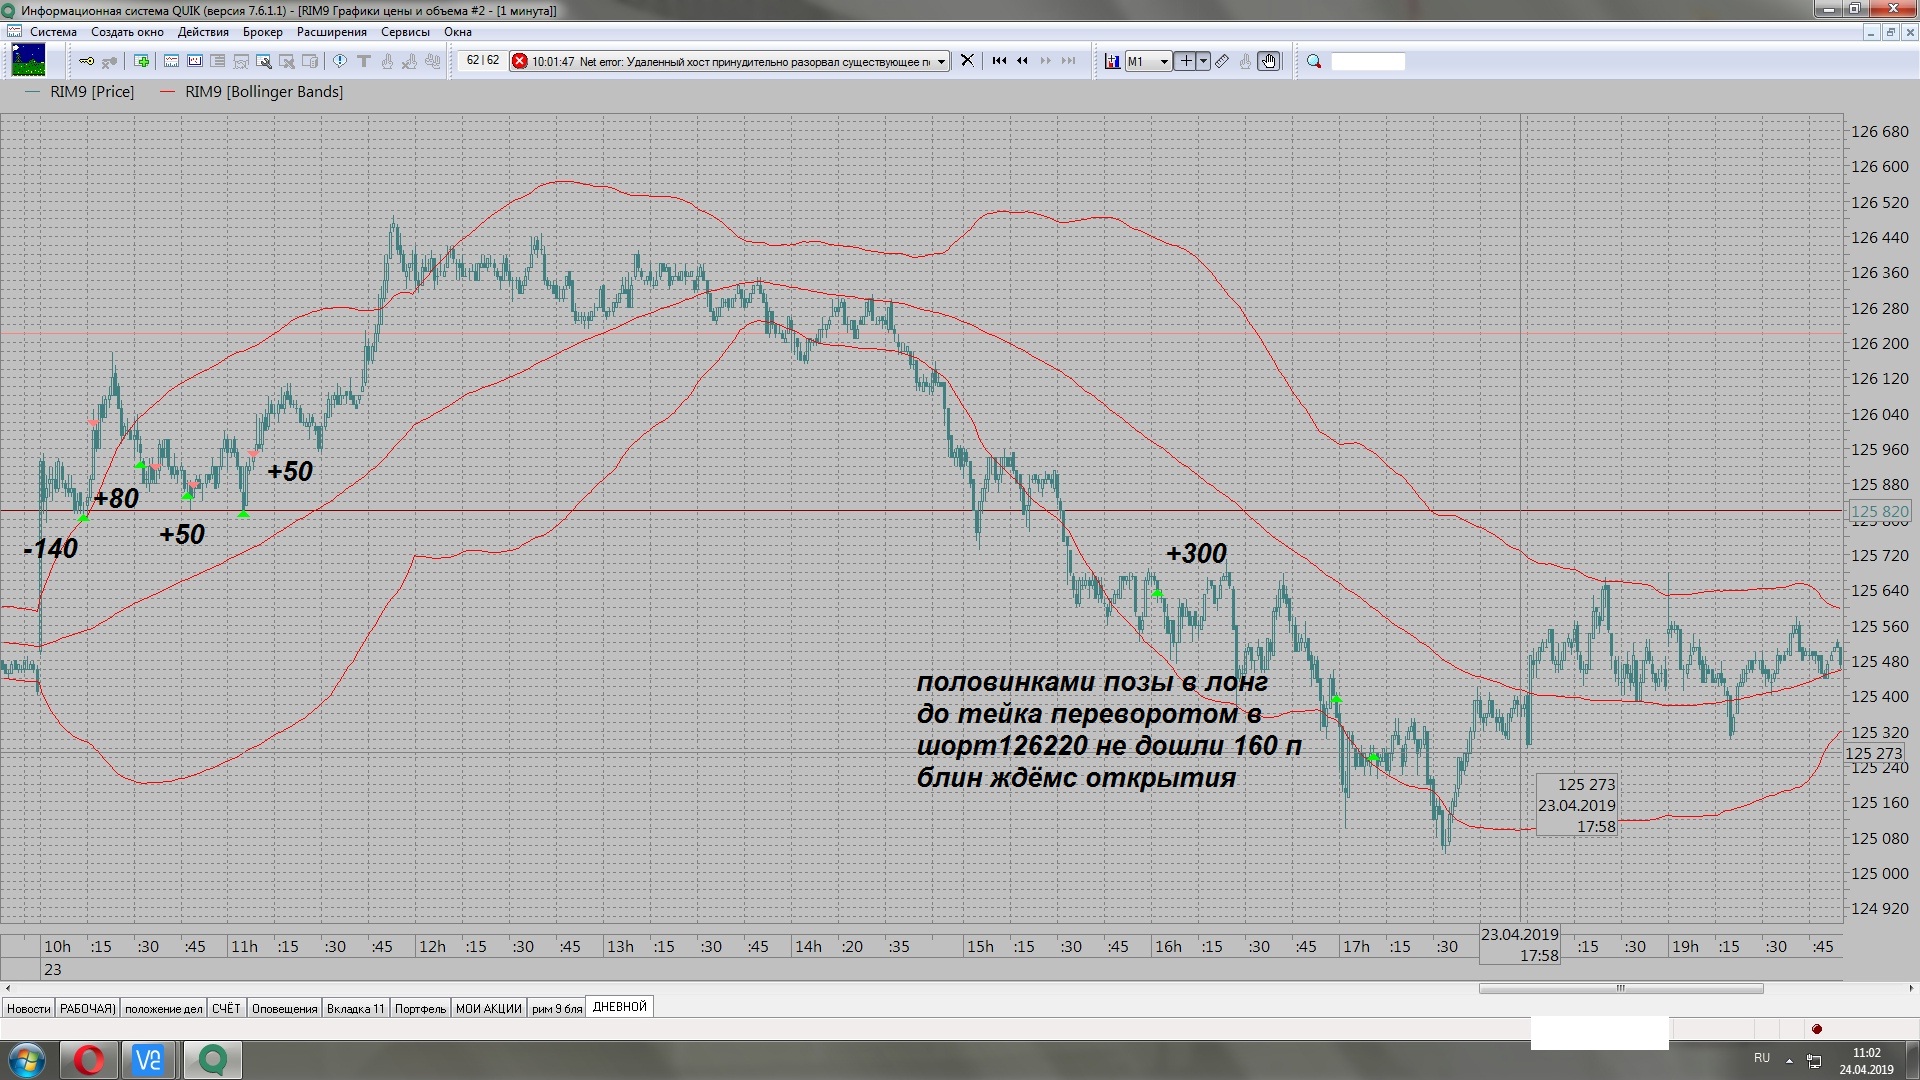Open the Брокер menu
This screenshot has width=1920, height=1080.
[x=262, y=32]
